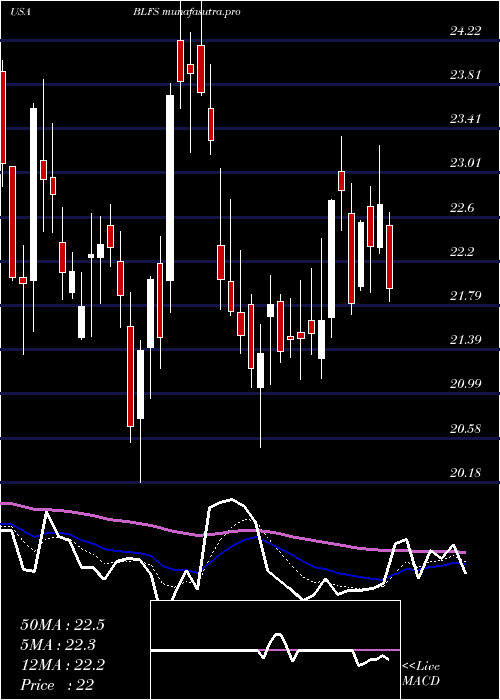Click the 23.81 price axis label
500x700 pixels.
466,75
